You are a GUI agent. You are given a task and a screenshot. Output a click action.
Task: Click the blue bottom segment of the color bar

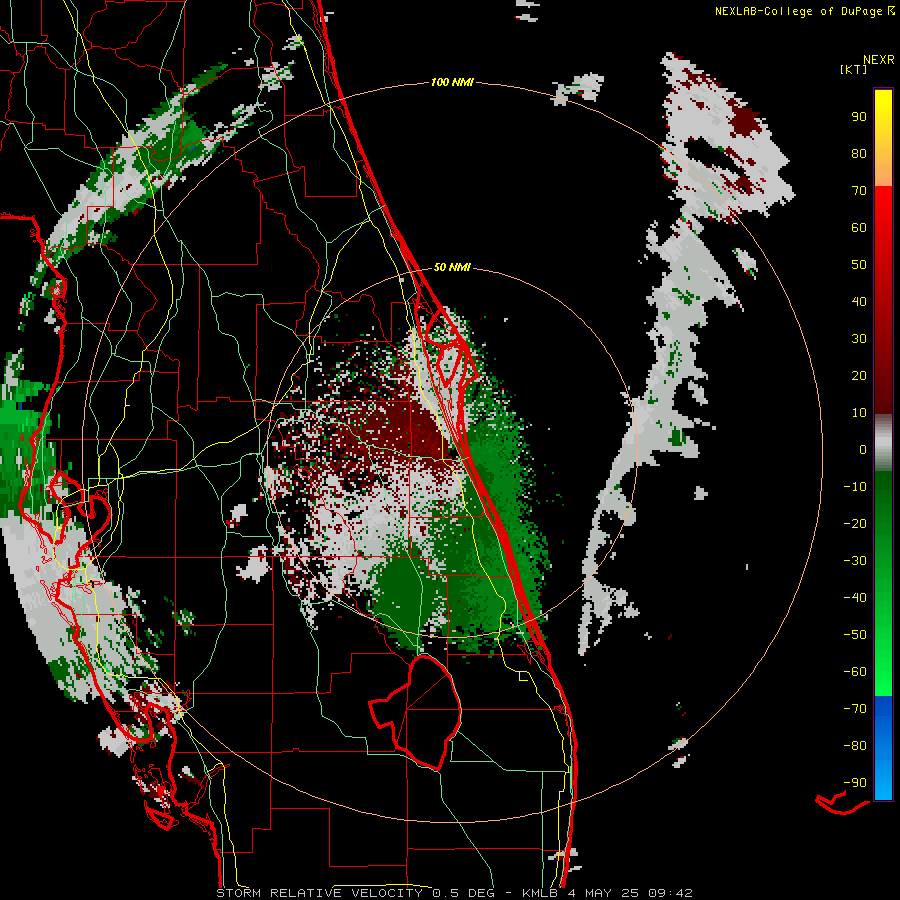883,748
